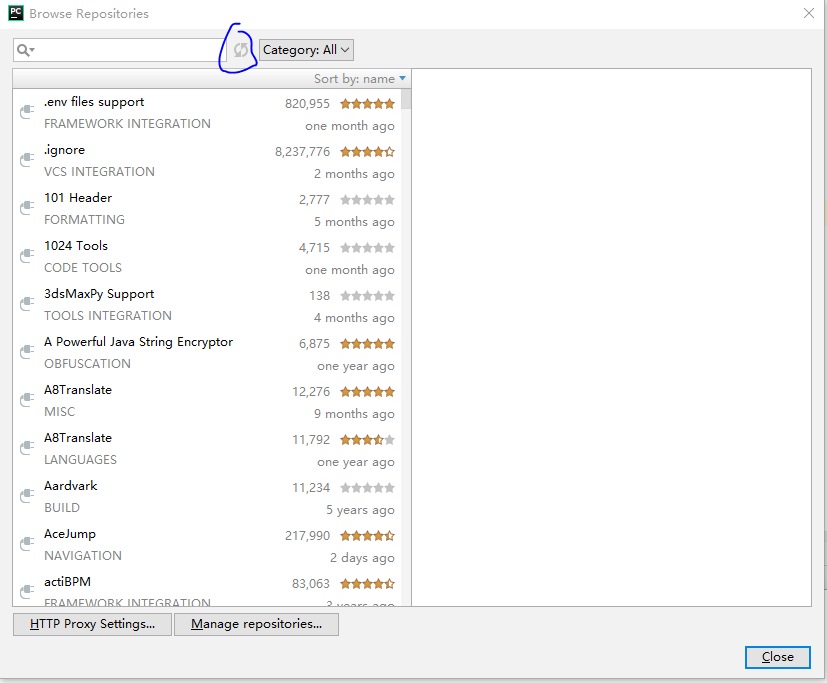Click plugin icon beside Aardvark
The height and width of the screenshot is (683, 827).
pyautogui.click(x=27, y=496)
